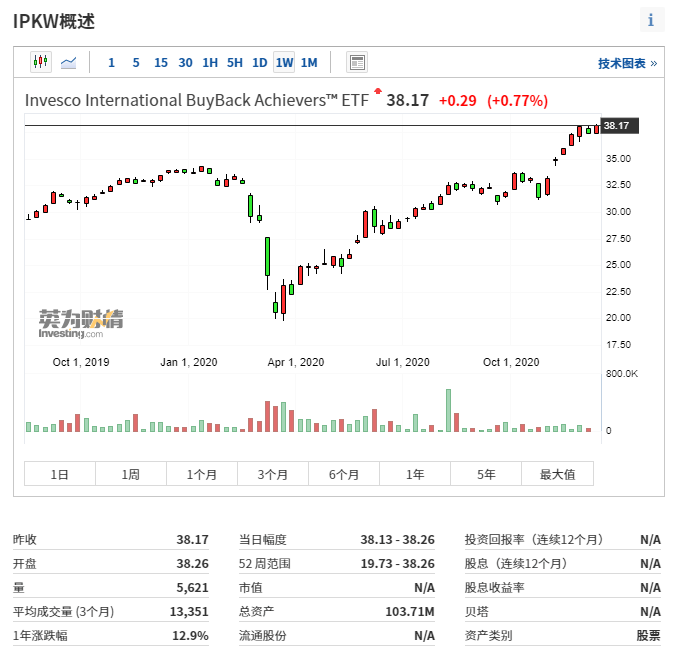Select the 1 minute interval
This screenshot has height=665, width=680.
coord(111,63)
